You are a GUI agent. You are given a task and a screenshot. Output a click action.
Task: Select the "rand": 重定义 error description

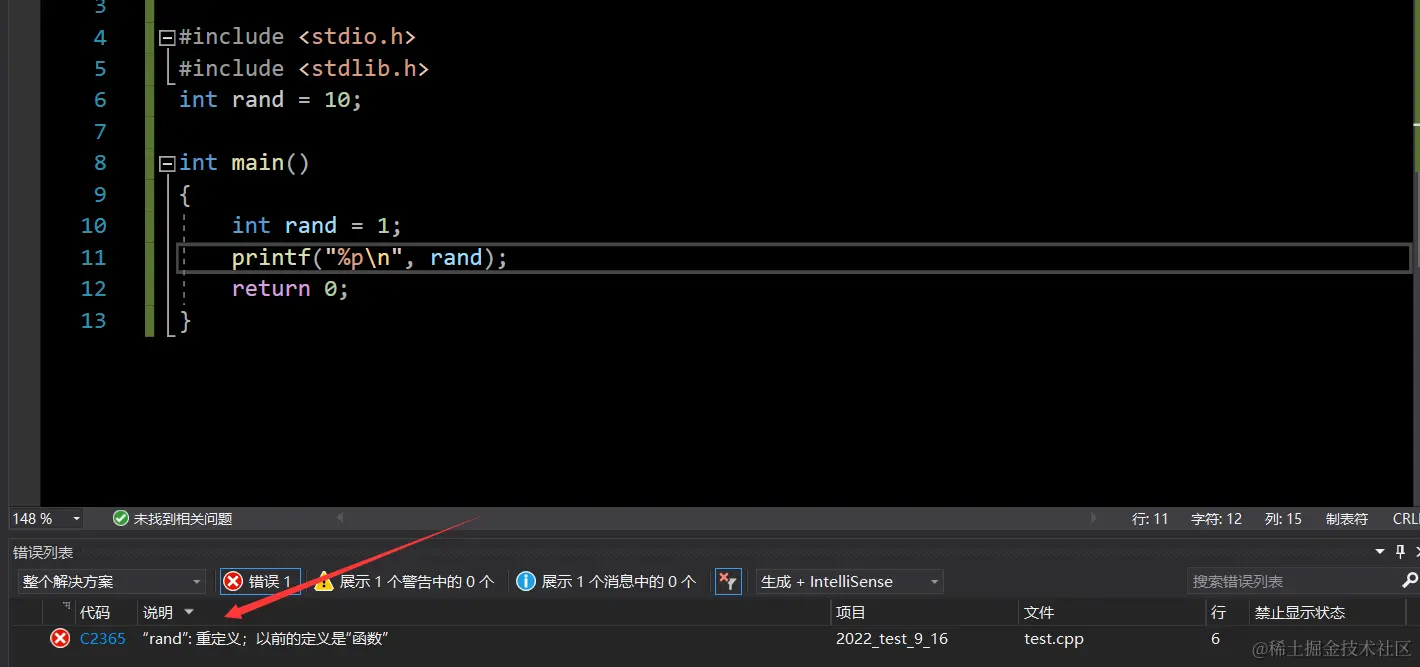[x=264, y=639]
